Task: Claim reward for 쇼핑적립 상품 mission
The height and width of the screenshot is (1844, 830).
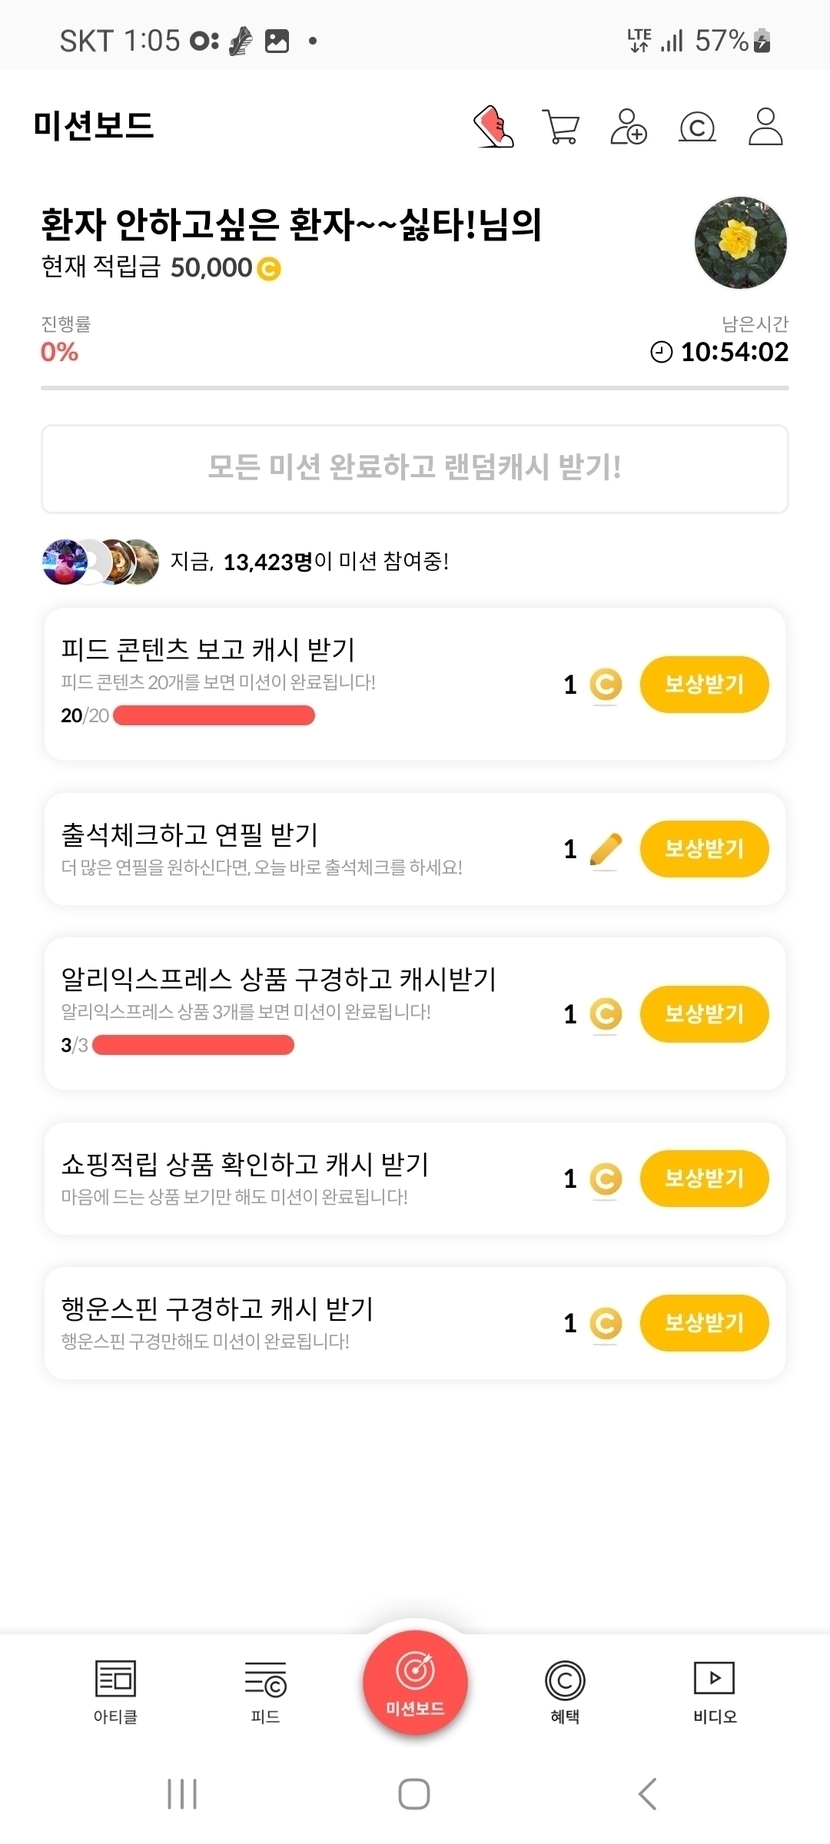Action: click(704, 1179)
